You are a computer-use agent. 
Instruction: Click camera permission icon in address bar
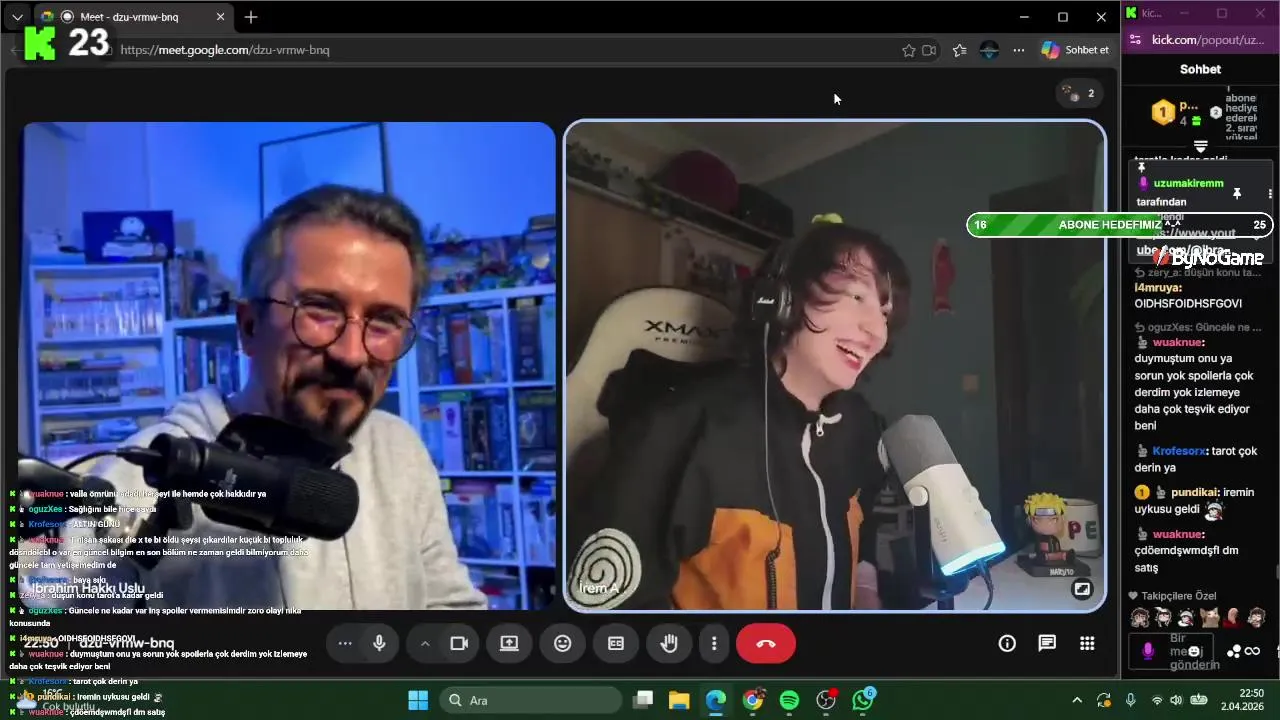929,50
